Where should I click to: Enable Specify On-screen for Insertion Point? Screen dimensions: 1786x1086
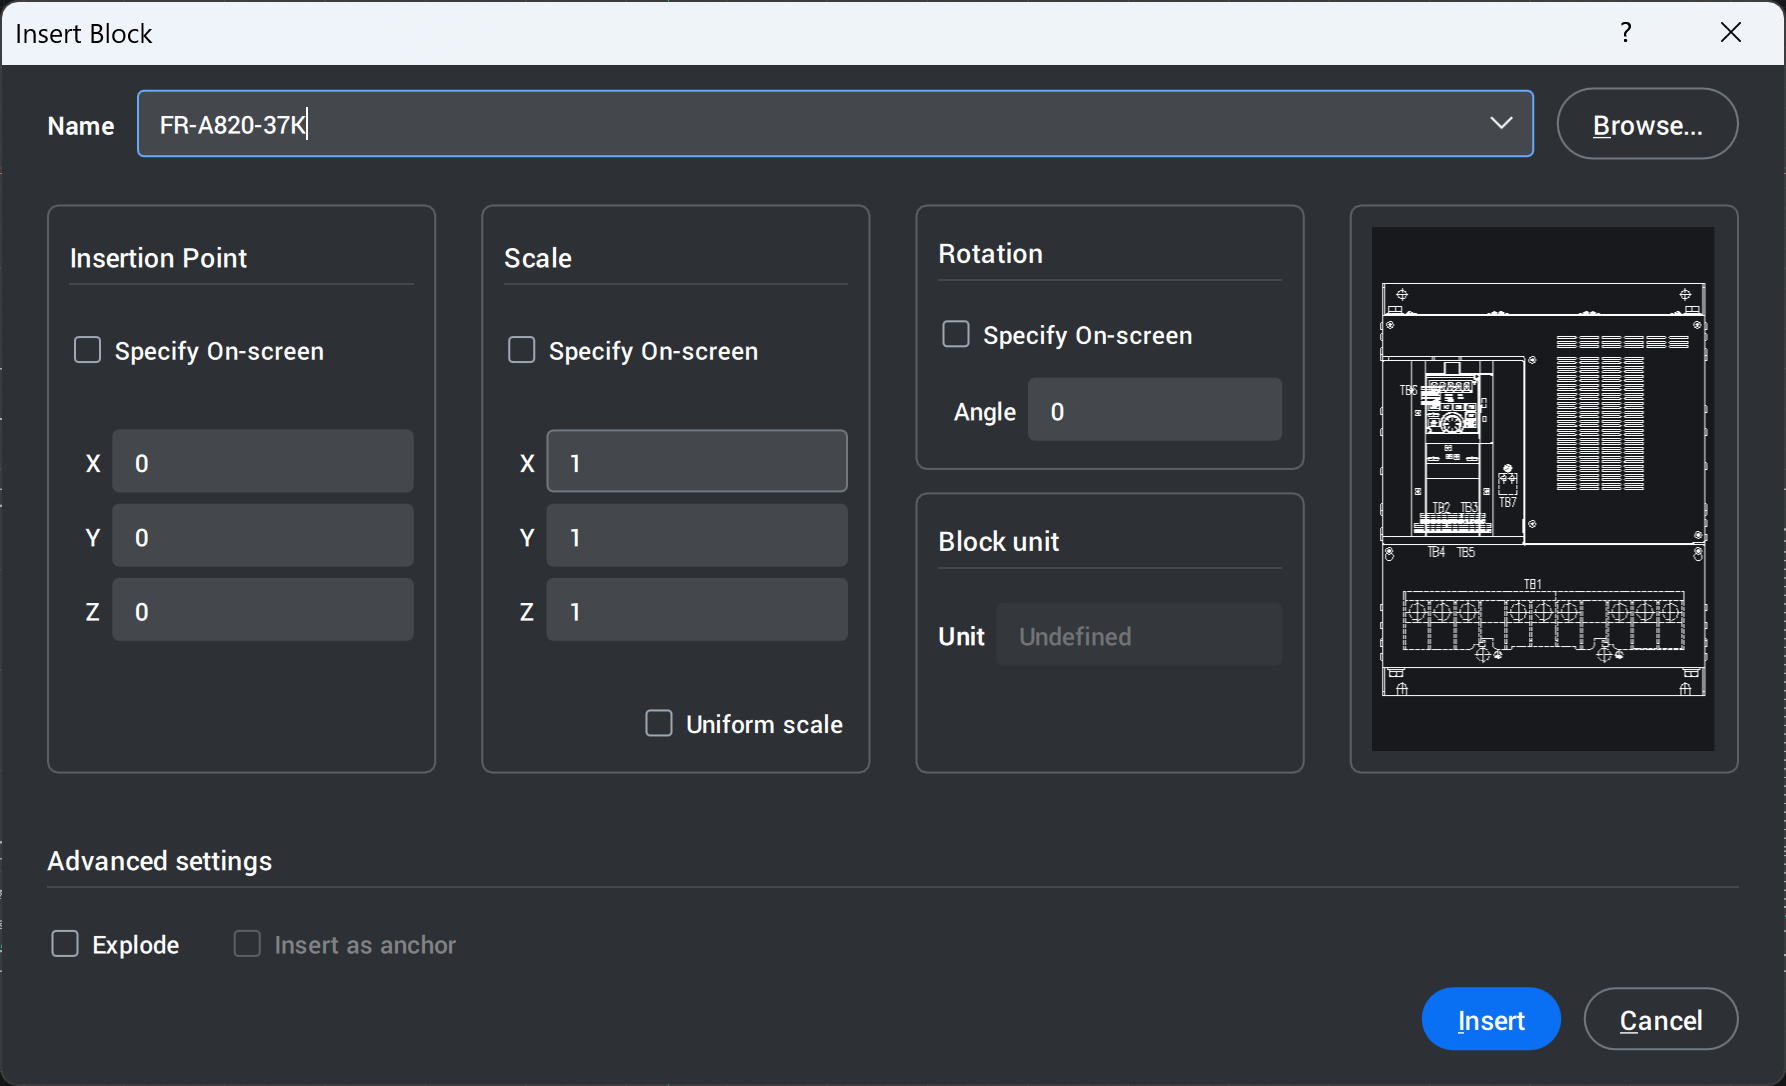point(88,350)
